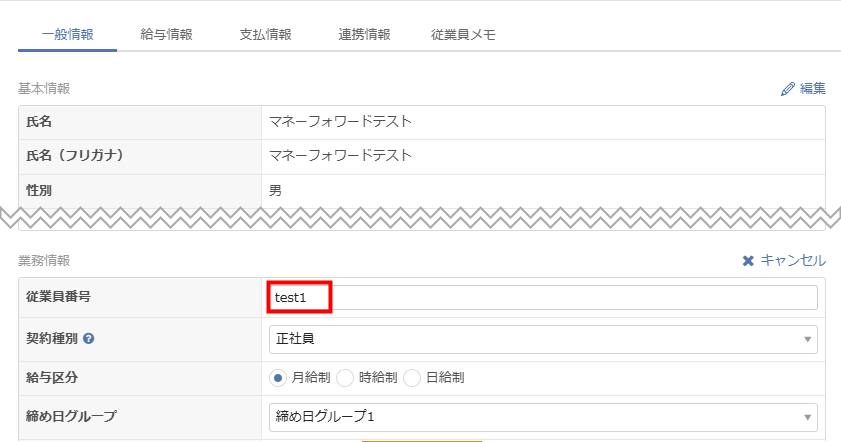Click the 従業員番号 input field
This screenshot has height=442, width=841.
coord(543,298)
